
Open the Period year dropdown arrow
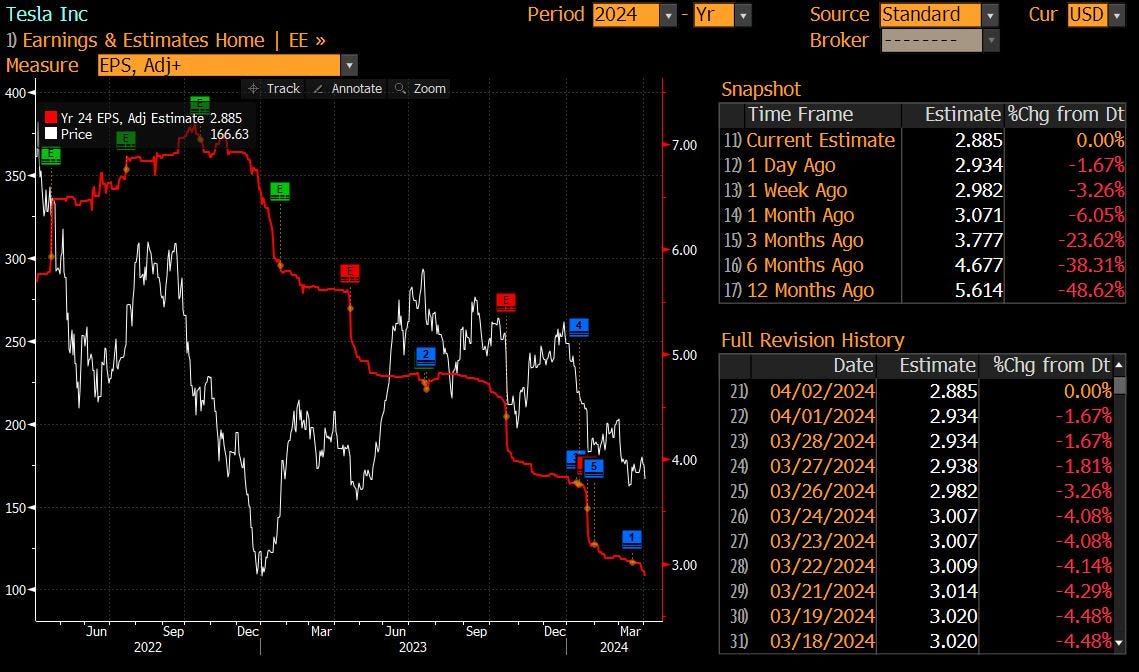pyautogui.click(x=668, y=15)
